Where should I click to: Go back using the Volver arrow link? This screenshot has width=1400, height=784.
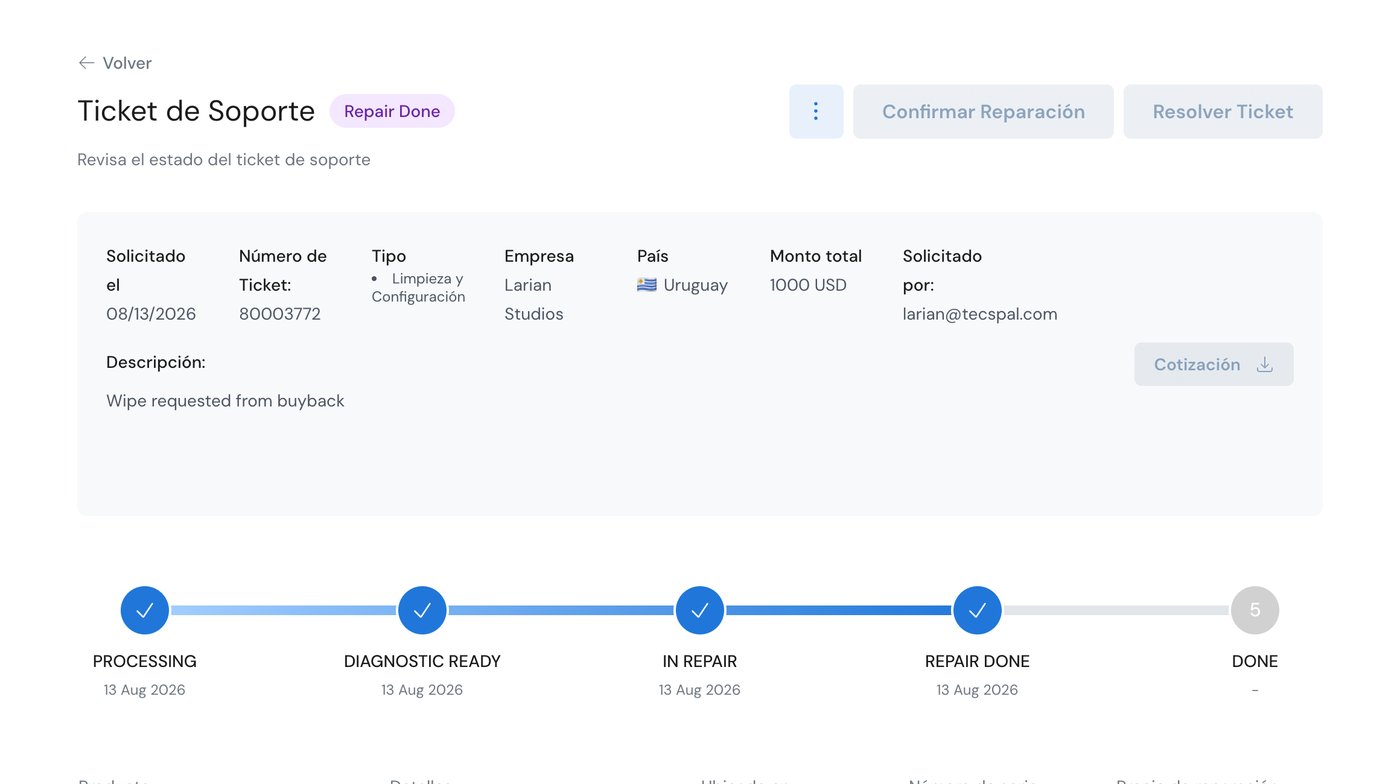tap(115, 63)
